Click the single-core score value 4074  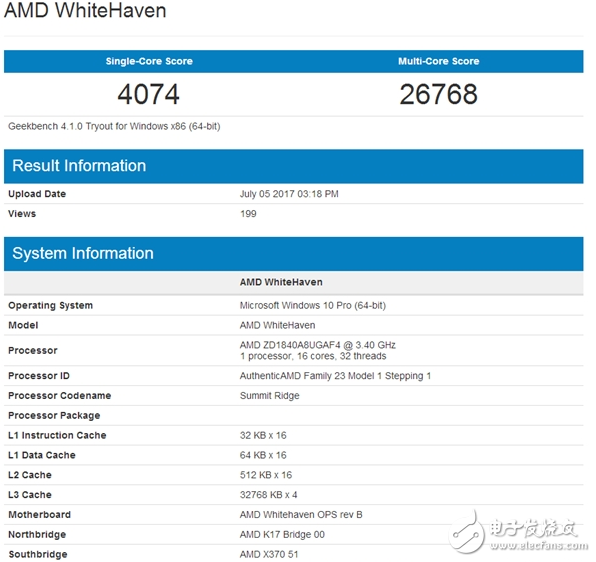click(149, 94)
